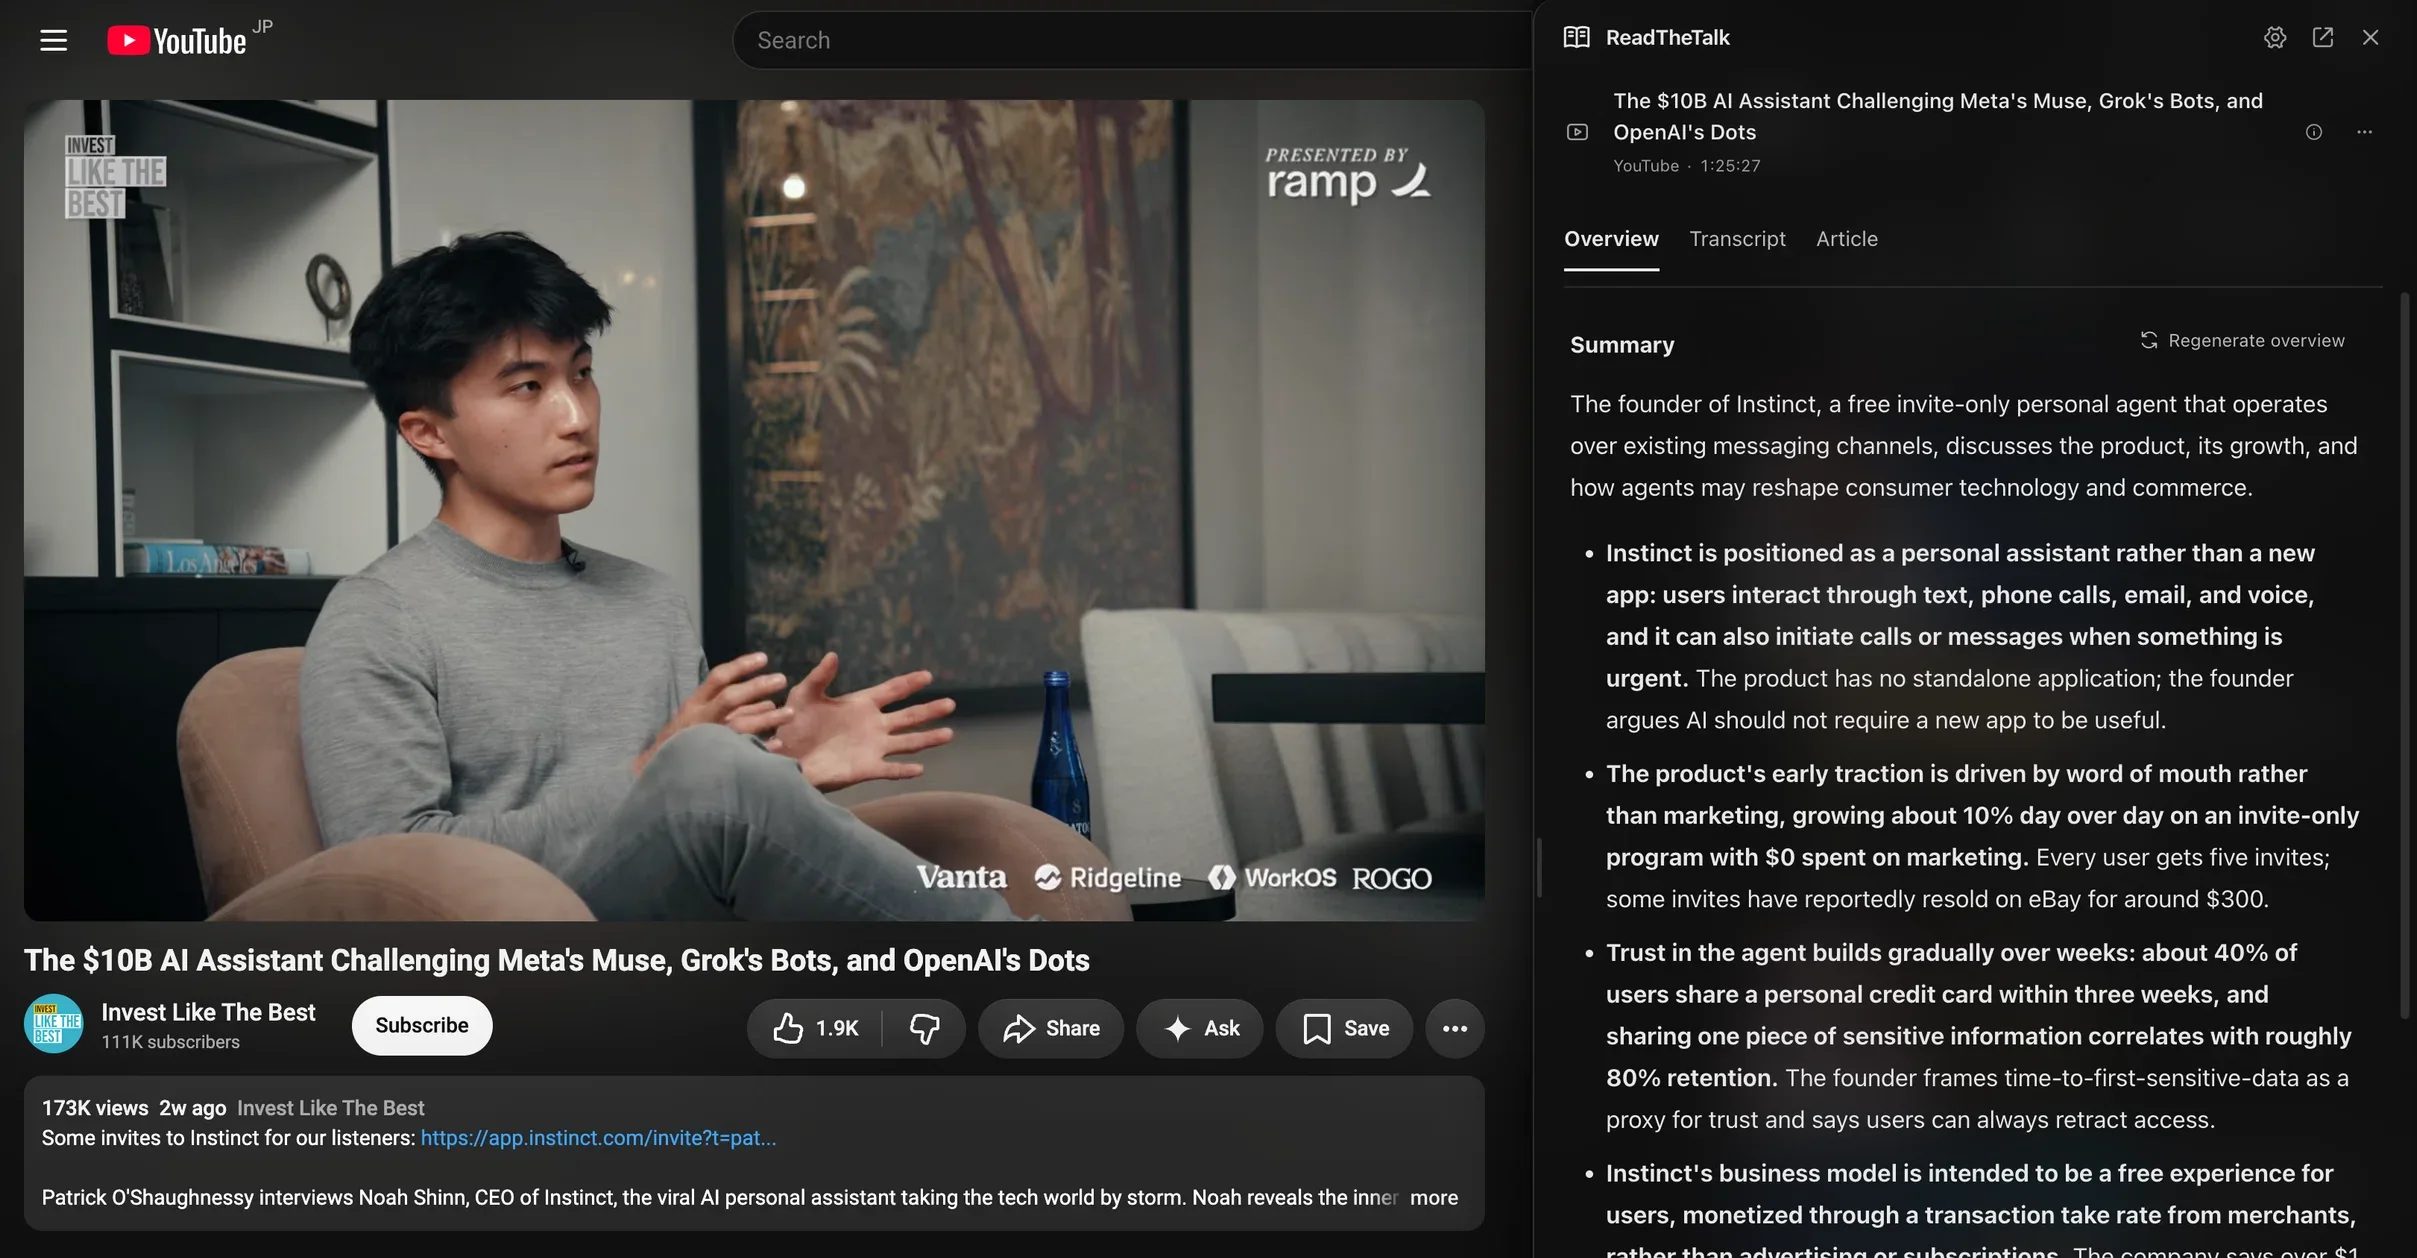Click the YouTube search field

tap(1133, 40)
